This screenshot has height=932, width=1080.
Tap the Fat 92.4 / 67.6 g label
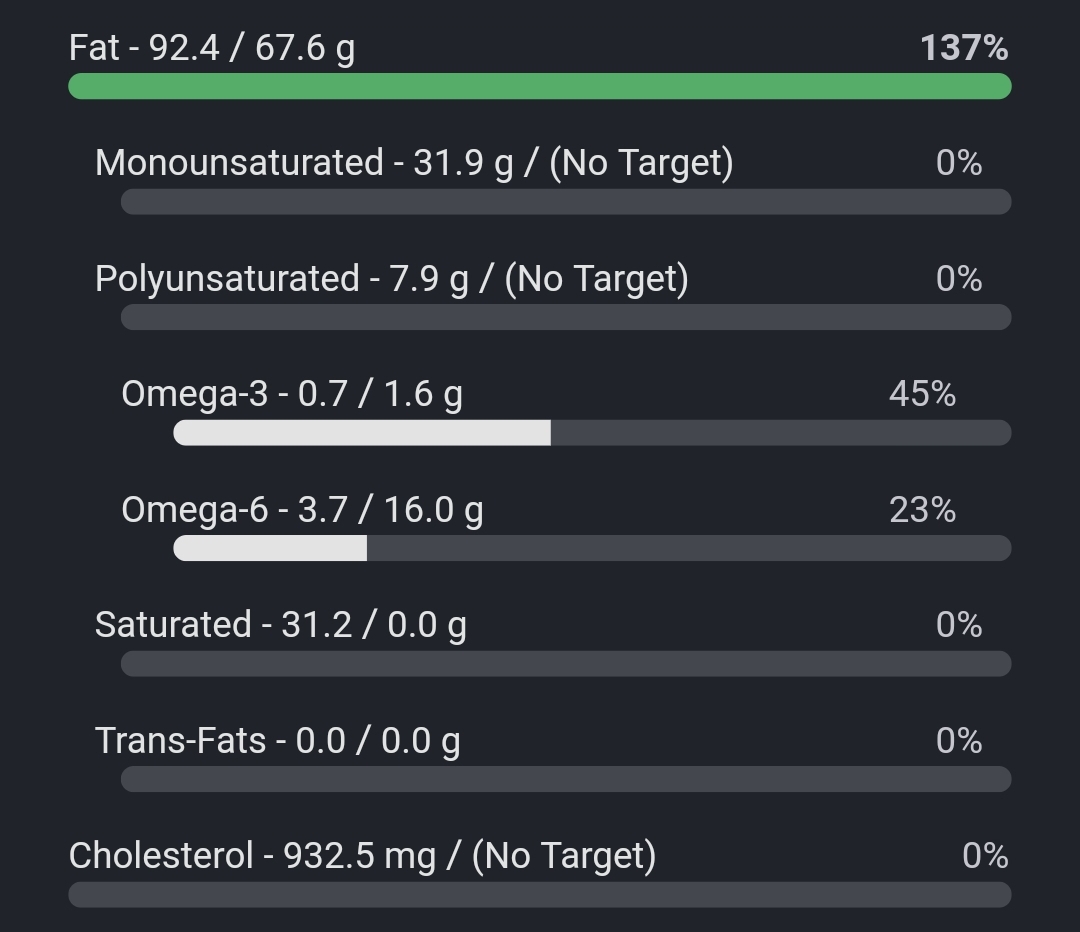(x=211, y=47)
